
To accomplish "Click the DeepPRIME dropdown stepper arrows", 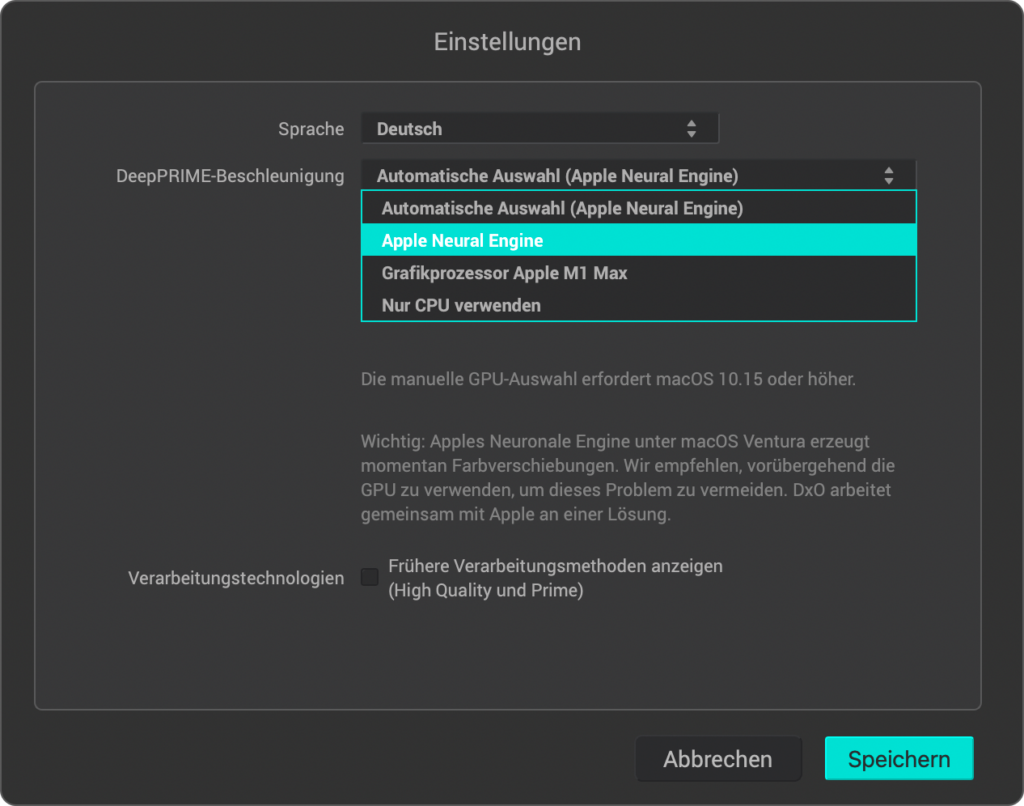I will (889, 176).
